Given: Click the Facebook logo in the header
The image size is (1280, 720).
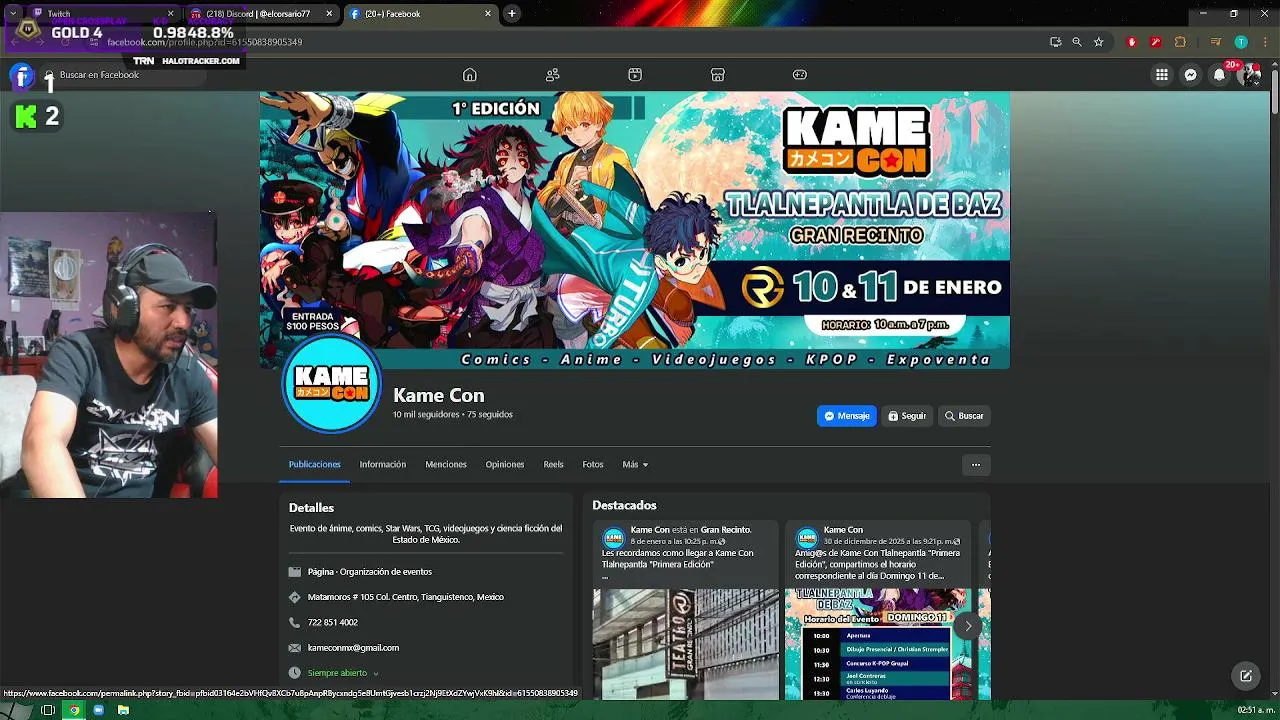Looking at the screenshot, I should click(x=21, y=75).
